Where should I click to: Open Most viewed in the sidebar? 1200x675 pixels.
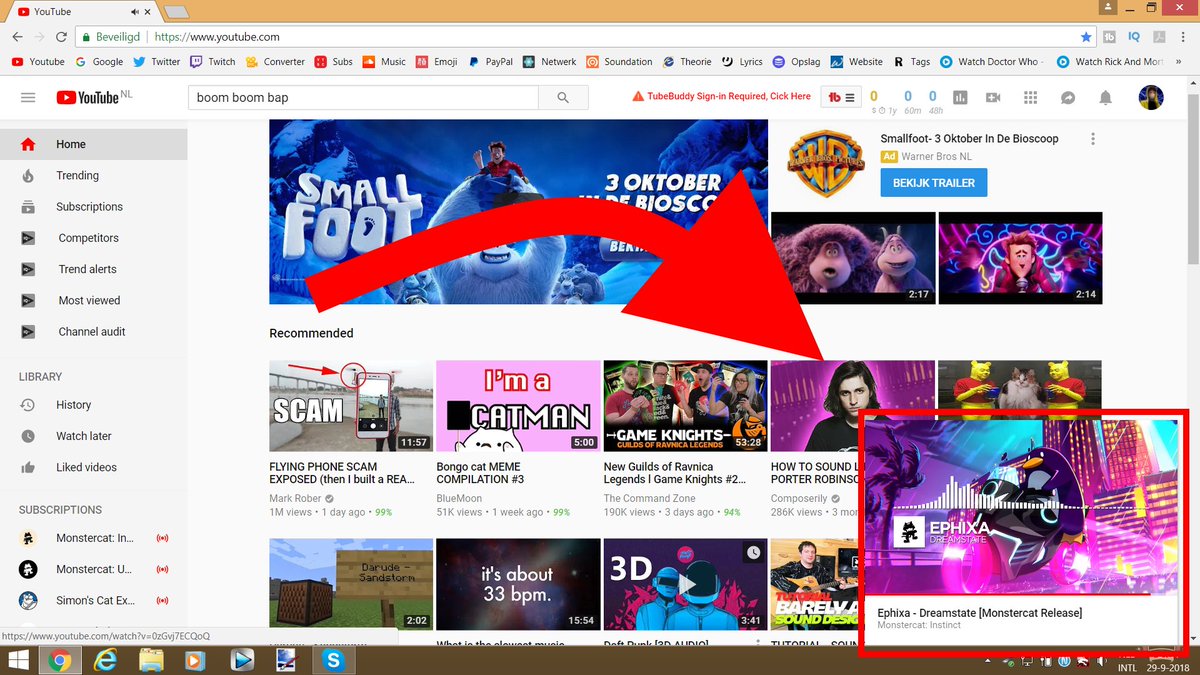(x=93, y=300)
